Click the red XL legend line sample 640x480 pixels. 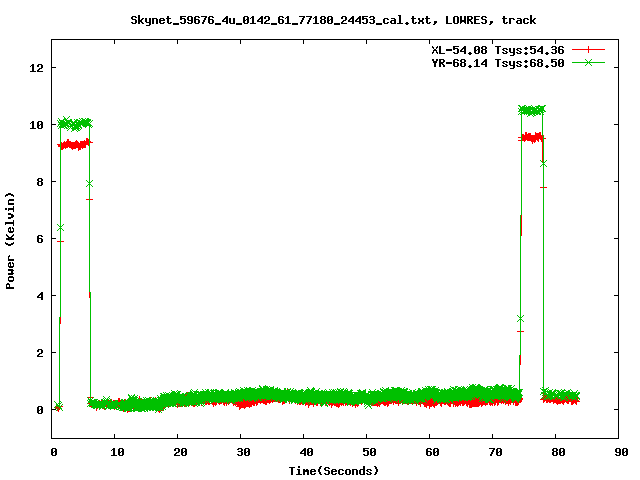tap(588, 50)
